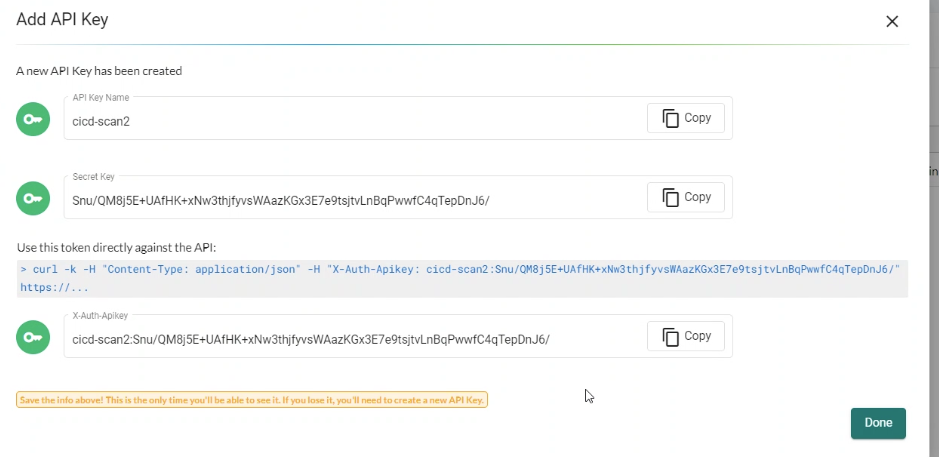Click the 'Secret Key' field label
The height and width of the screenshot is (457, 939).
95,176
